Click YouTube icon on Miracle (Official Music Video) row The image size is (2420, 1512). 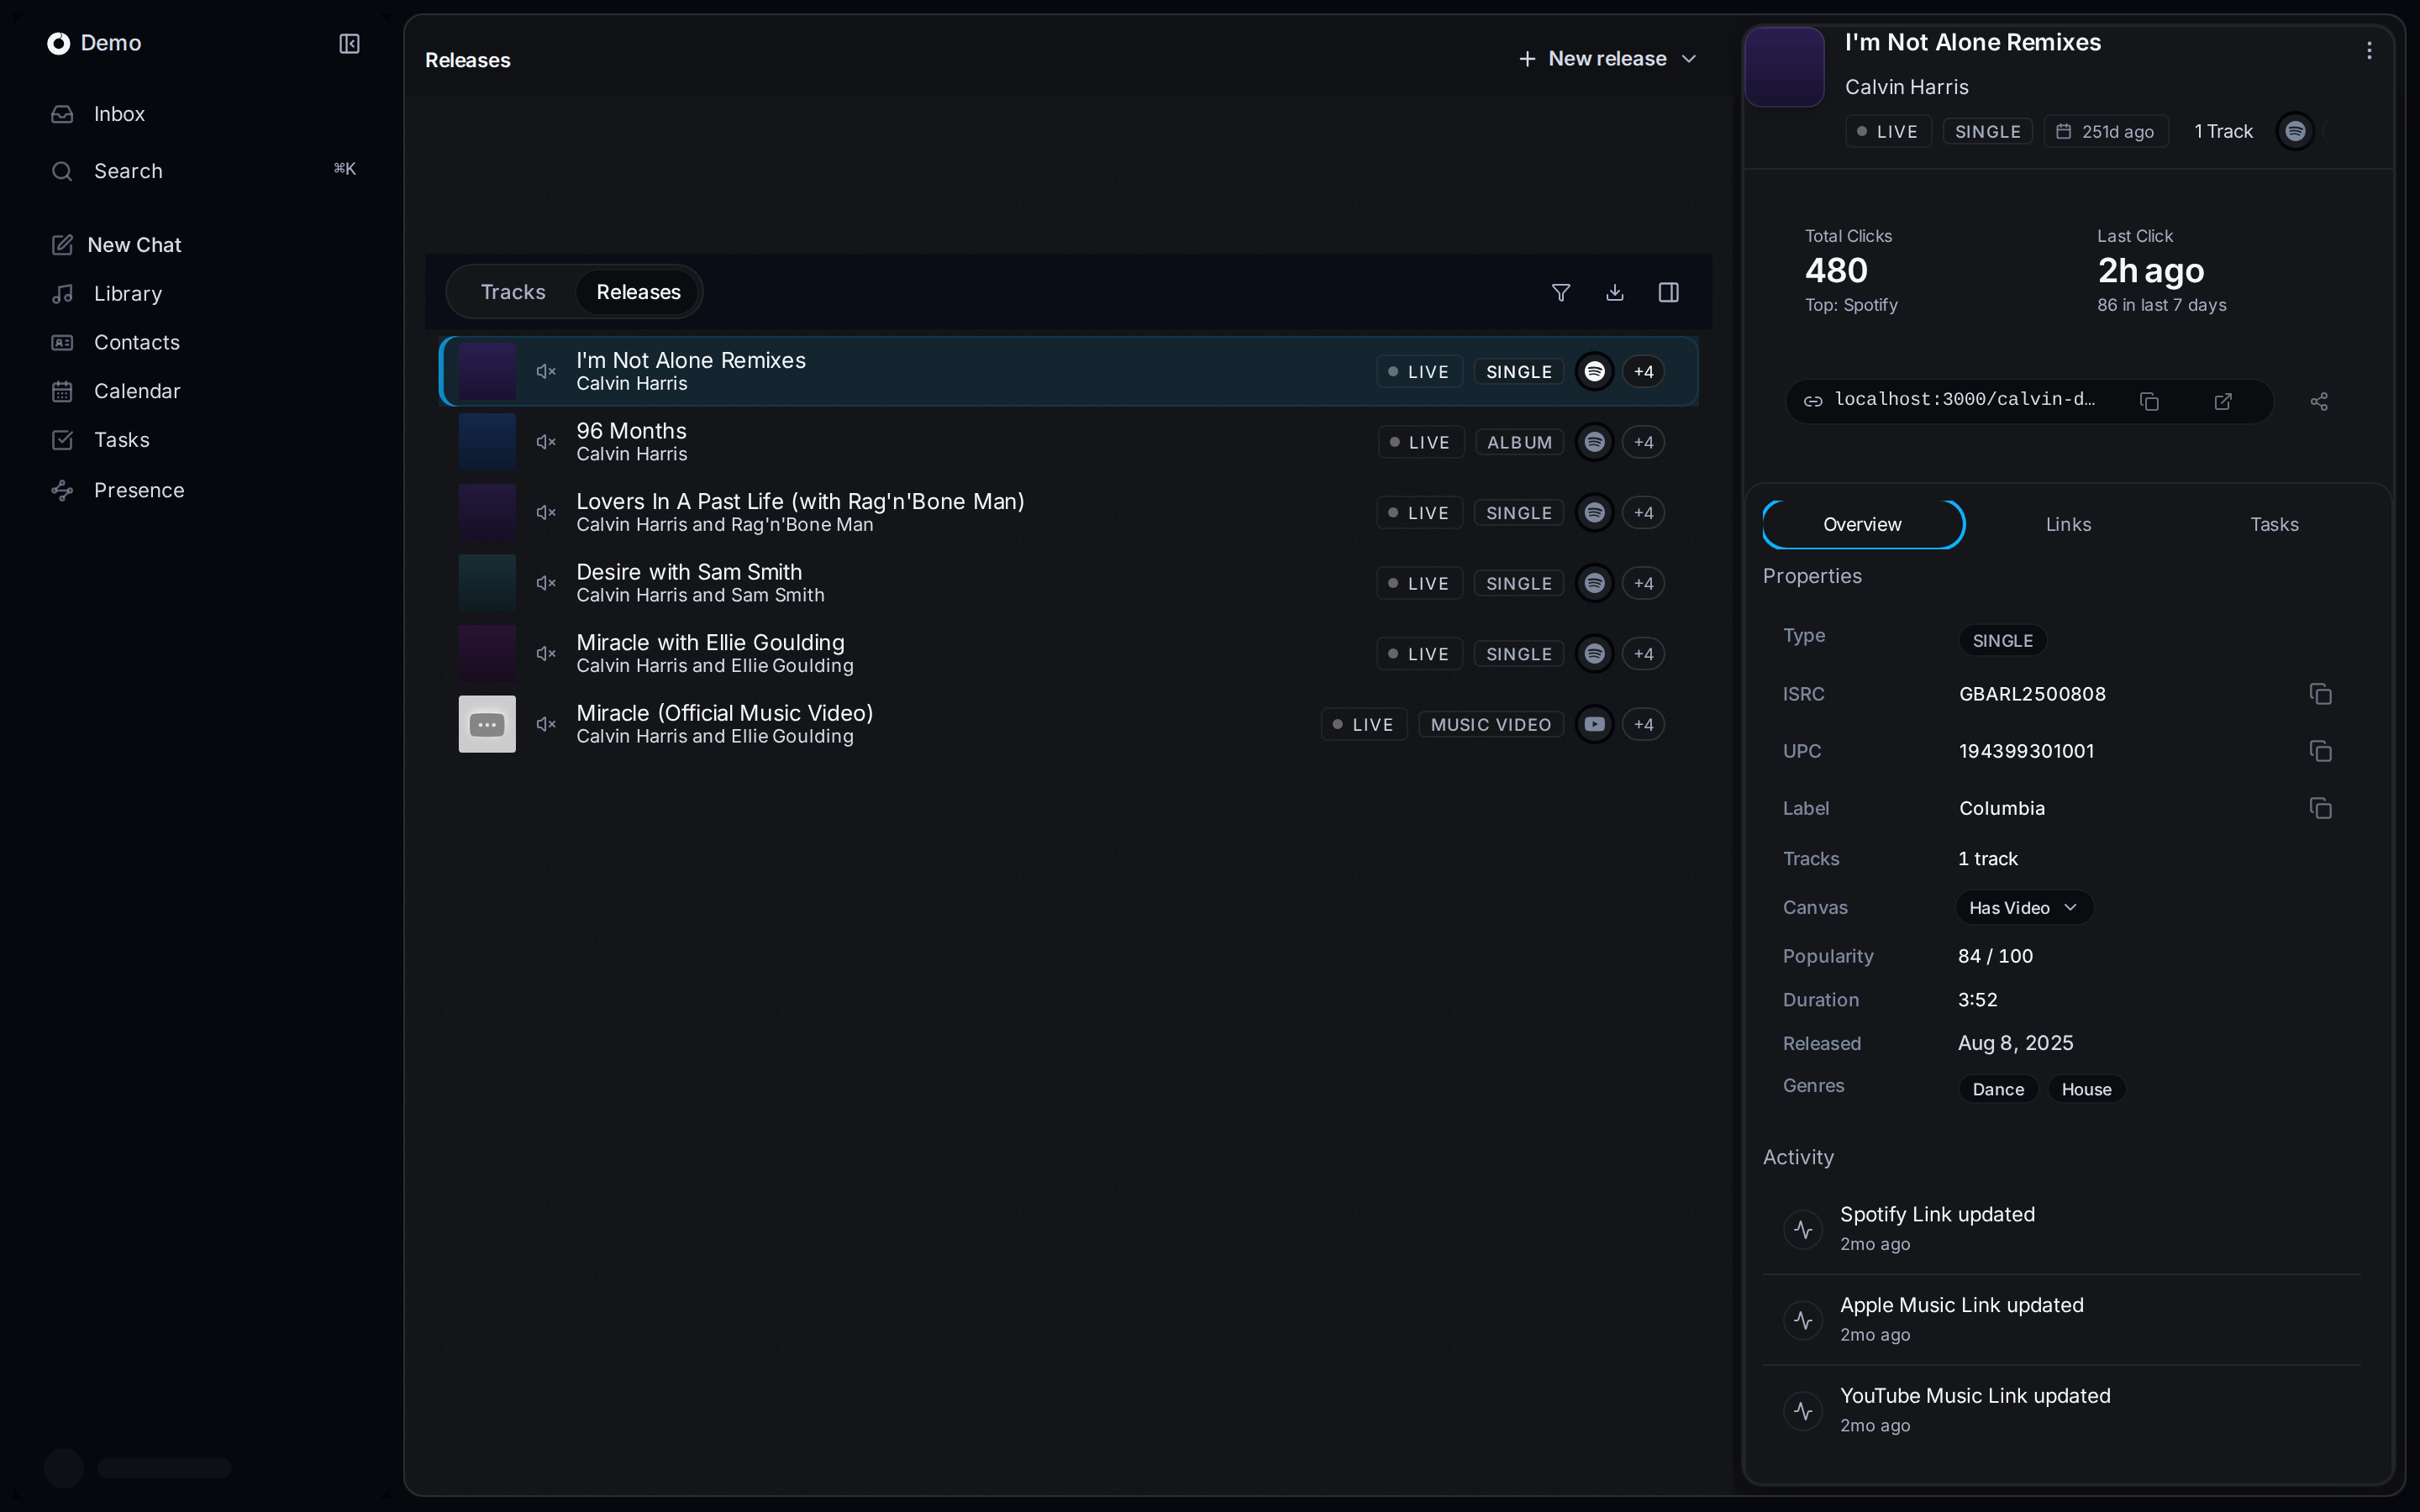pos(1594,724)
